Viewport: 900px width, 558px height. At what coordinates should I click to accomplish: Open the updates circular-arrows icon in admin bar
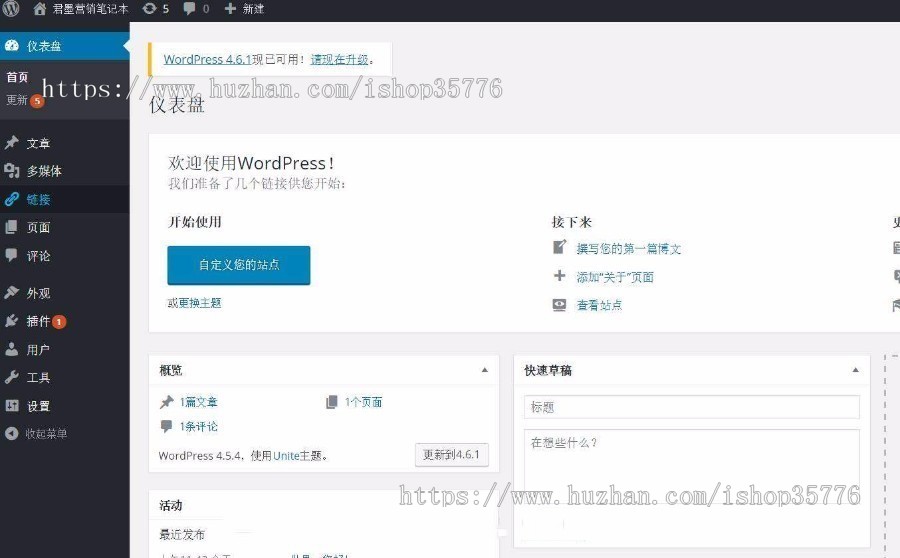pos(149,9)
